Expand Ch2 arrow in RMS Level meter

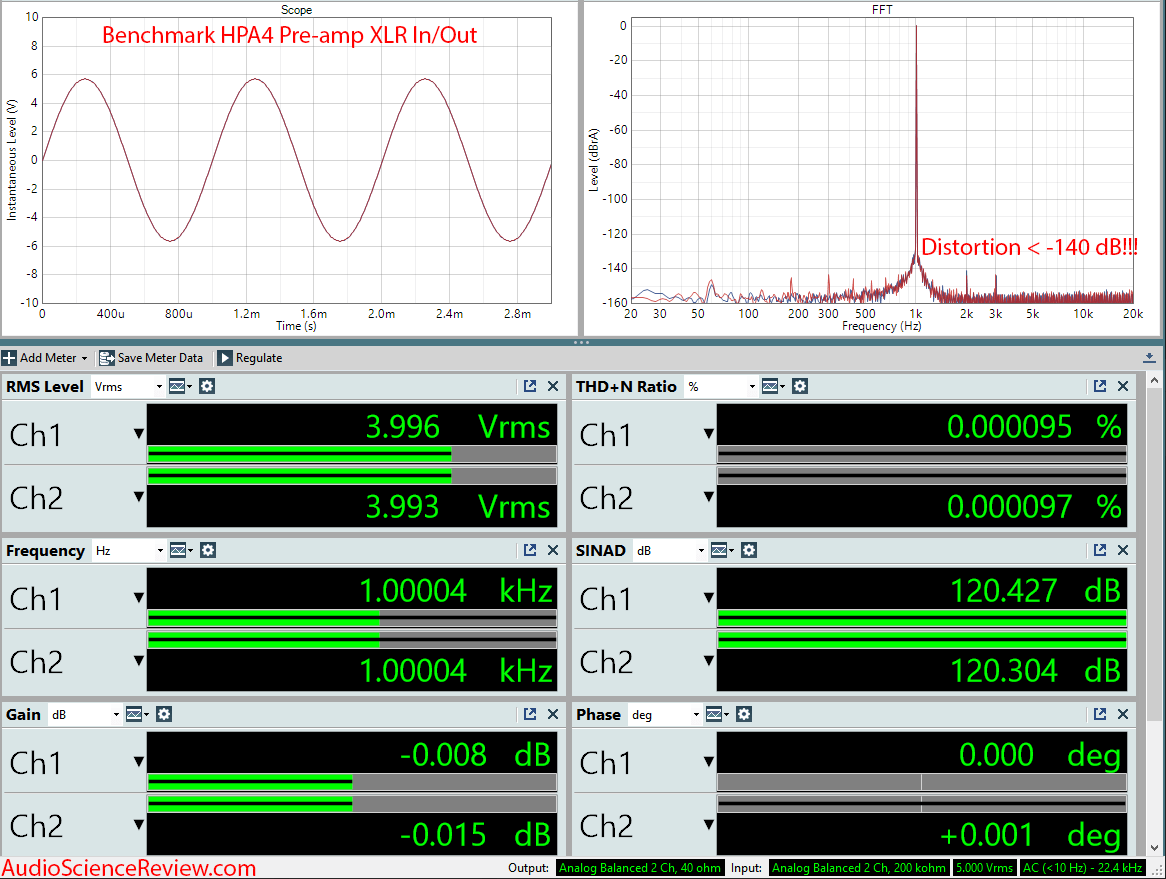point(138,497)
